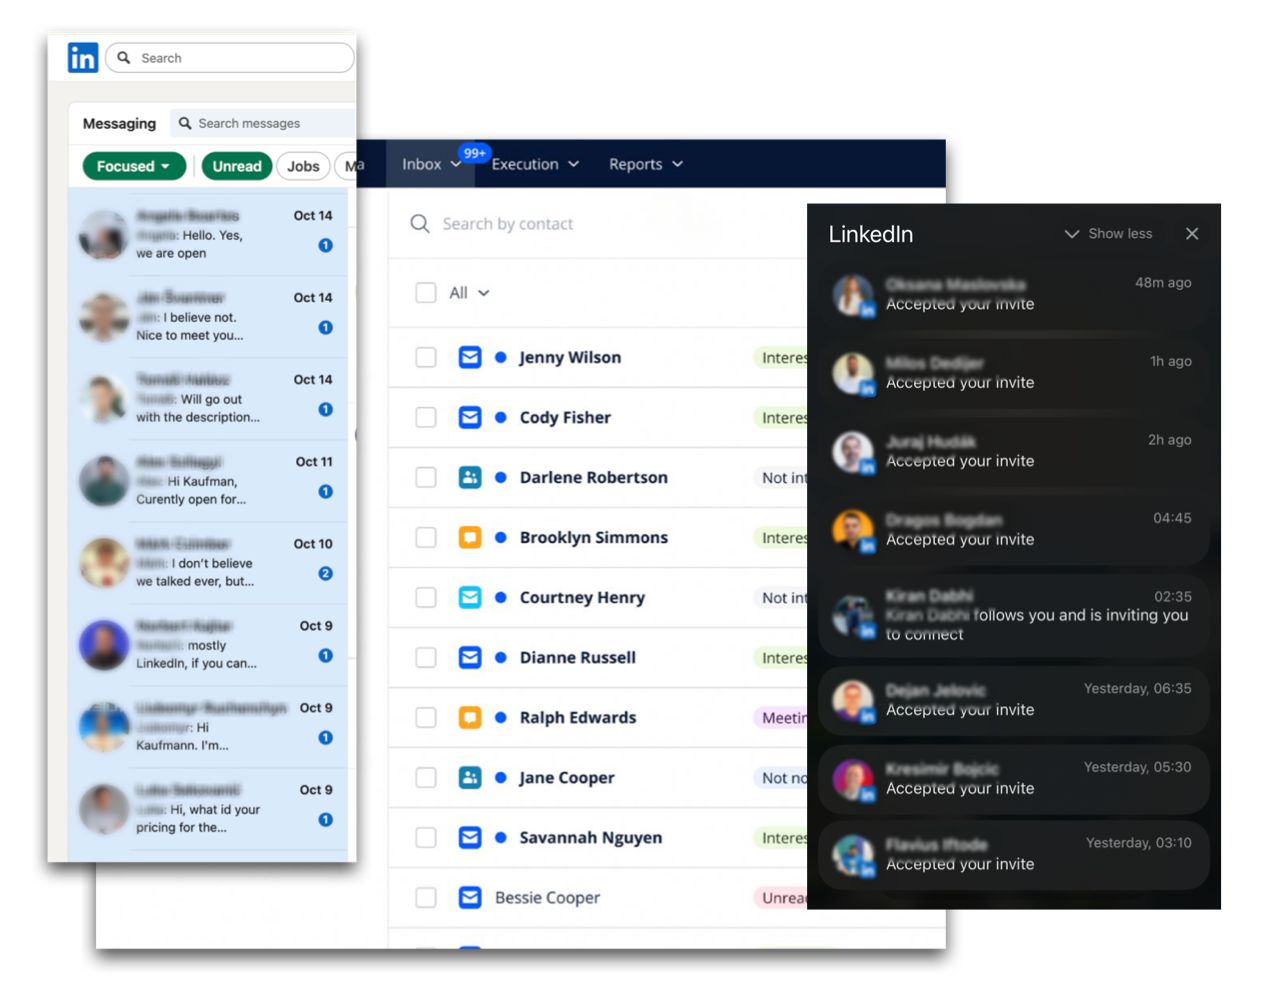Close the LinkedIn notifications panel
The width and height of the screenshot is (1264, 990).
(x=1191, y=234)
